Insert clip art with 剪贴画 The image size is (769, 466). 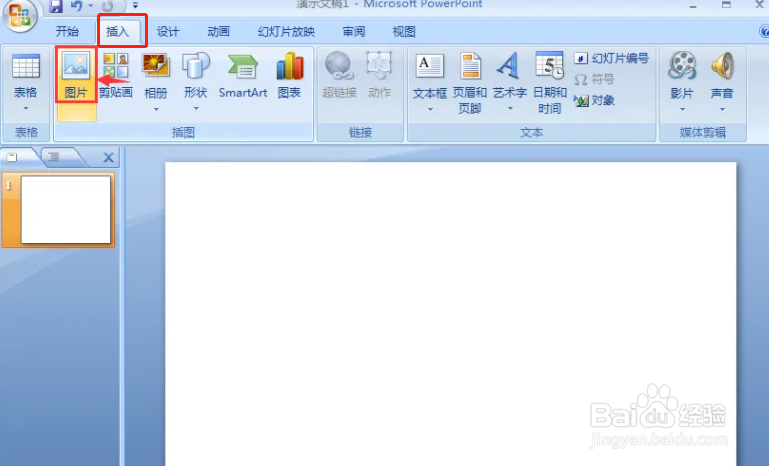coord(116,76)
